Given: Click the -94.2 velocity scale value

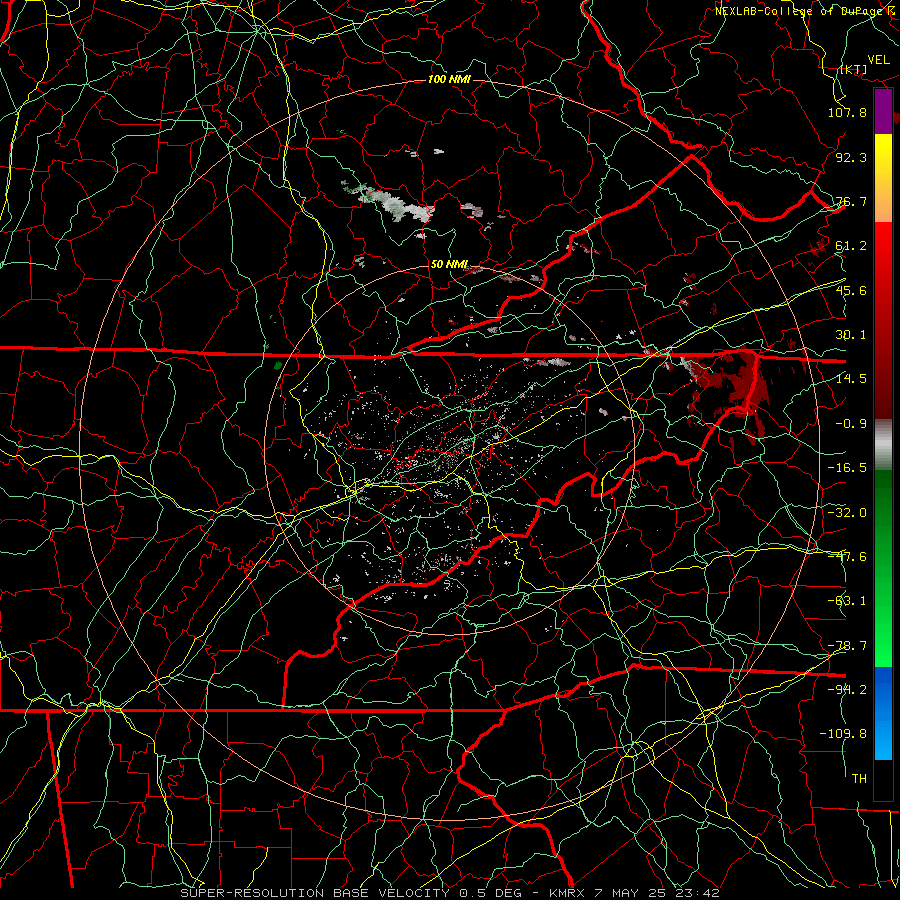Looking at the screenshot, I should pyautogui.click(x=847, y=690).
